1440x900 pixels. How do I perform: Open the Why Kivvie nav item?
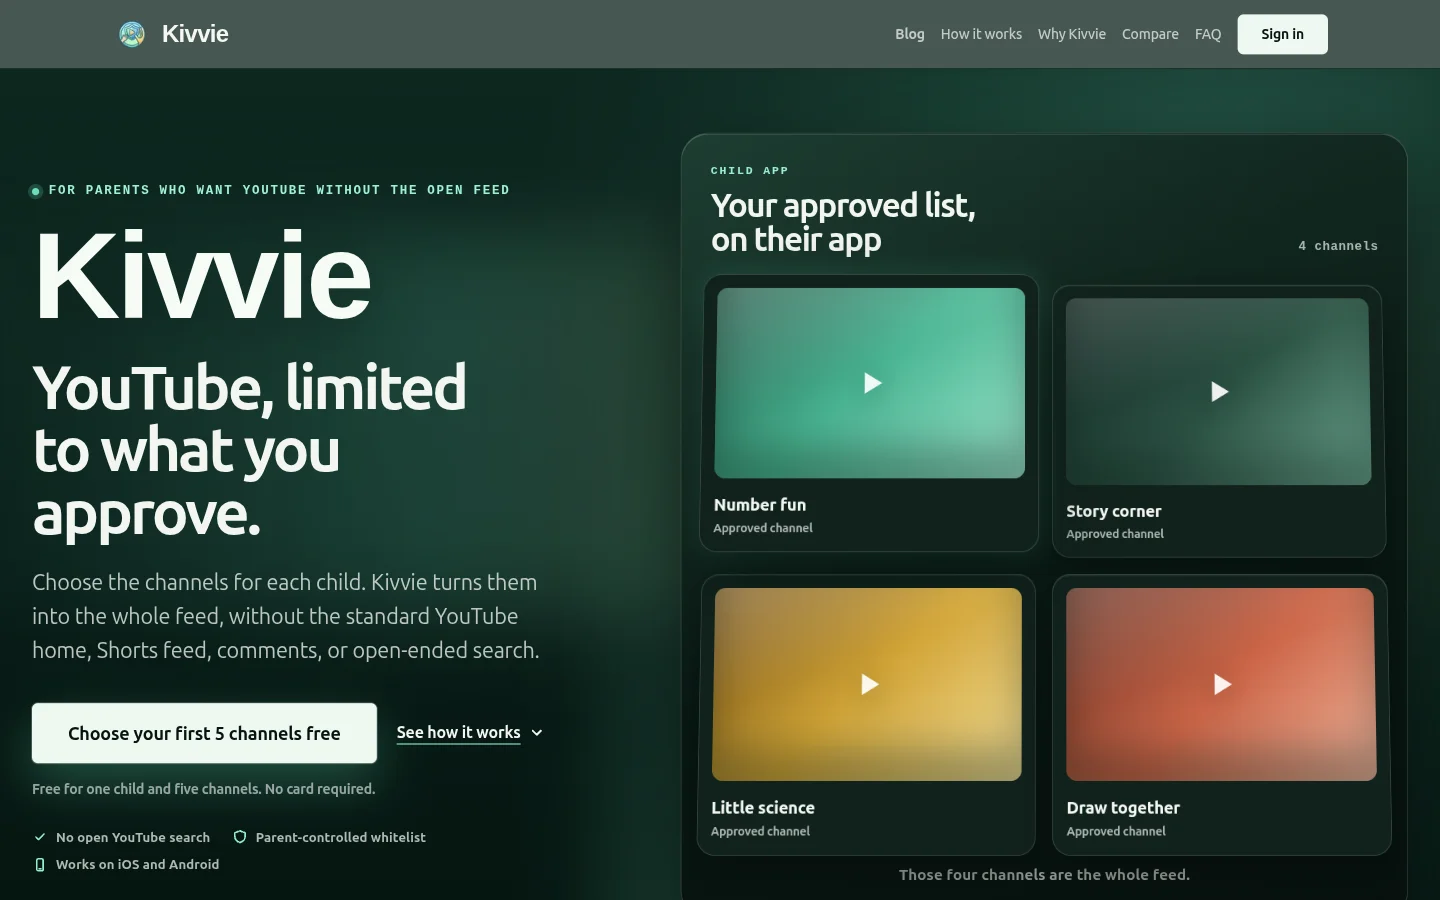1072,34
